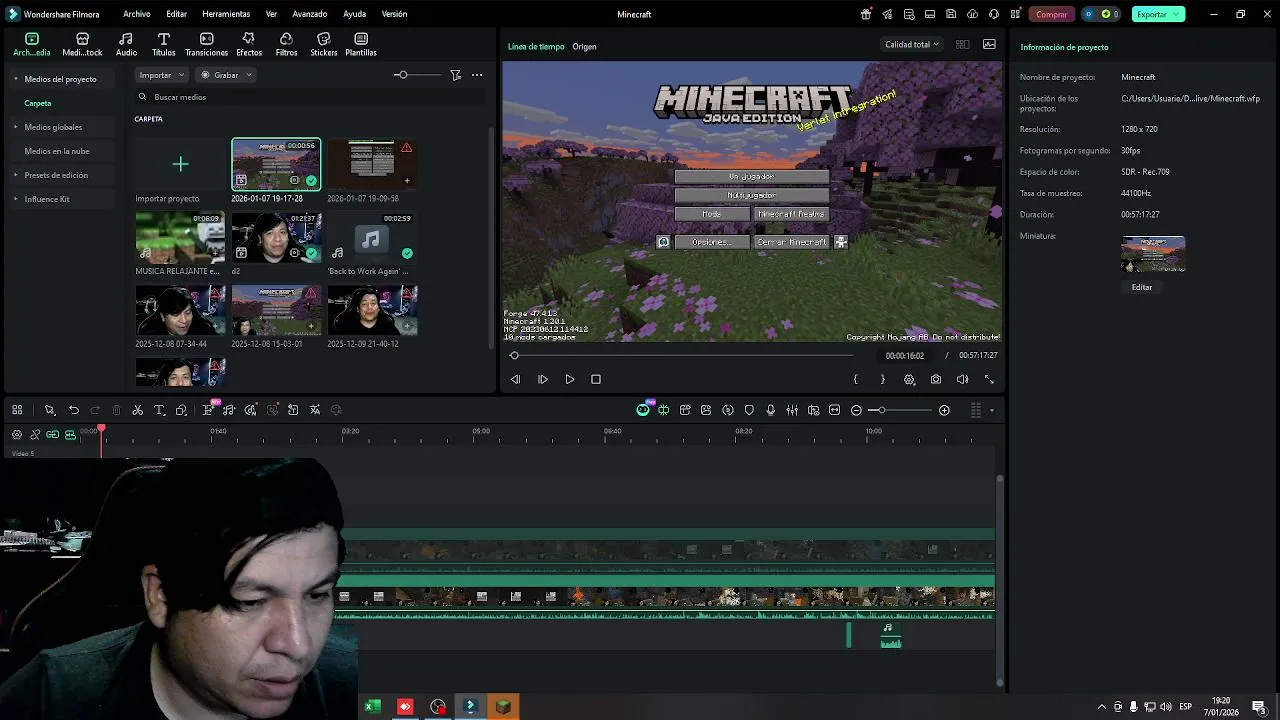This screenshot has height=720, width=1280.
Task: Adjust the media thumbnail size slider
Action: tap(416, 75)
